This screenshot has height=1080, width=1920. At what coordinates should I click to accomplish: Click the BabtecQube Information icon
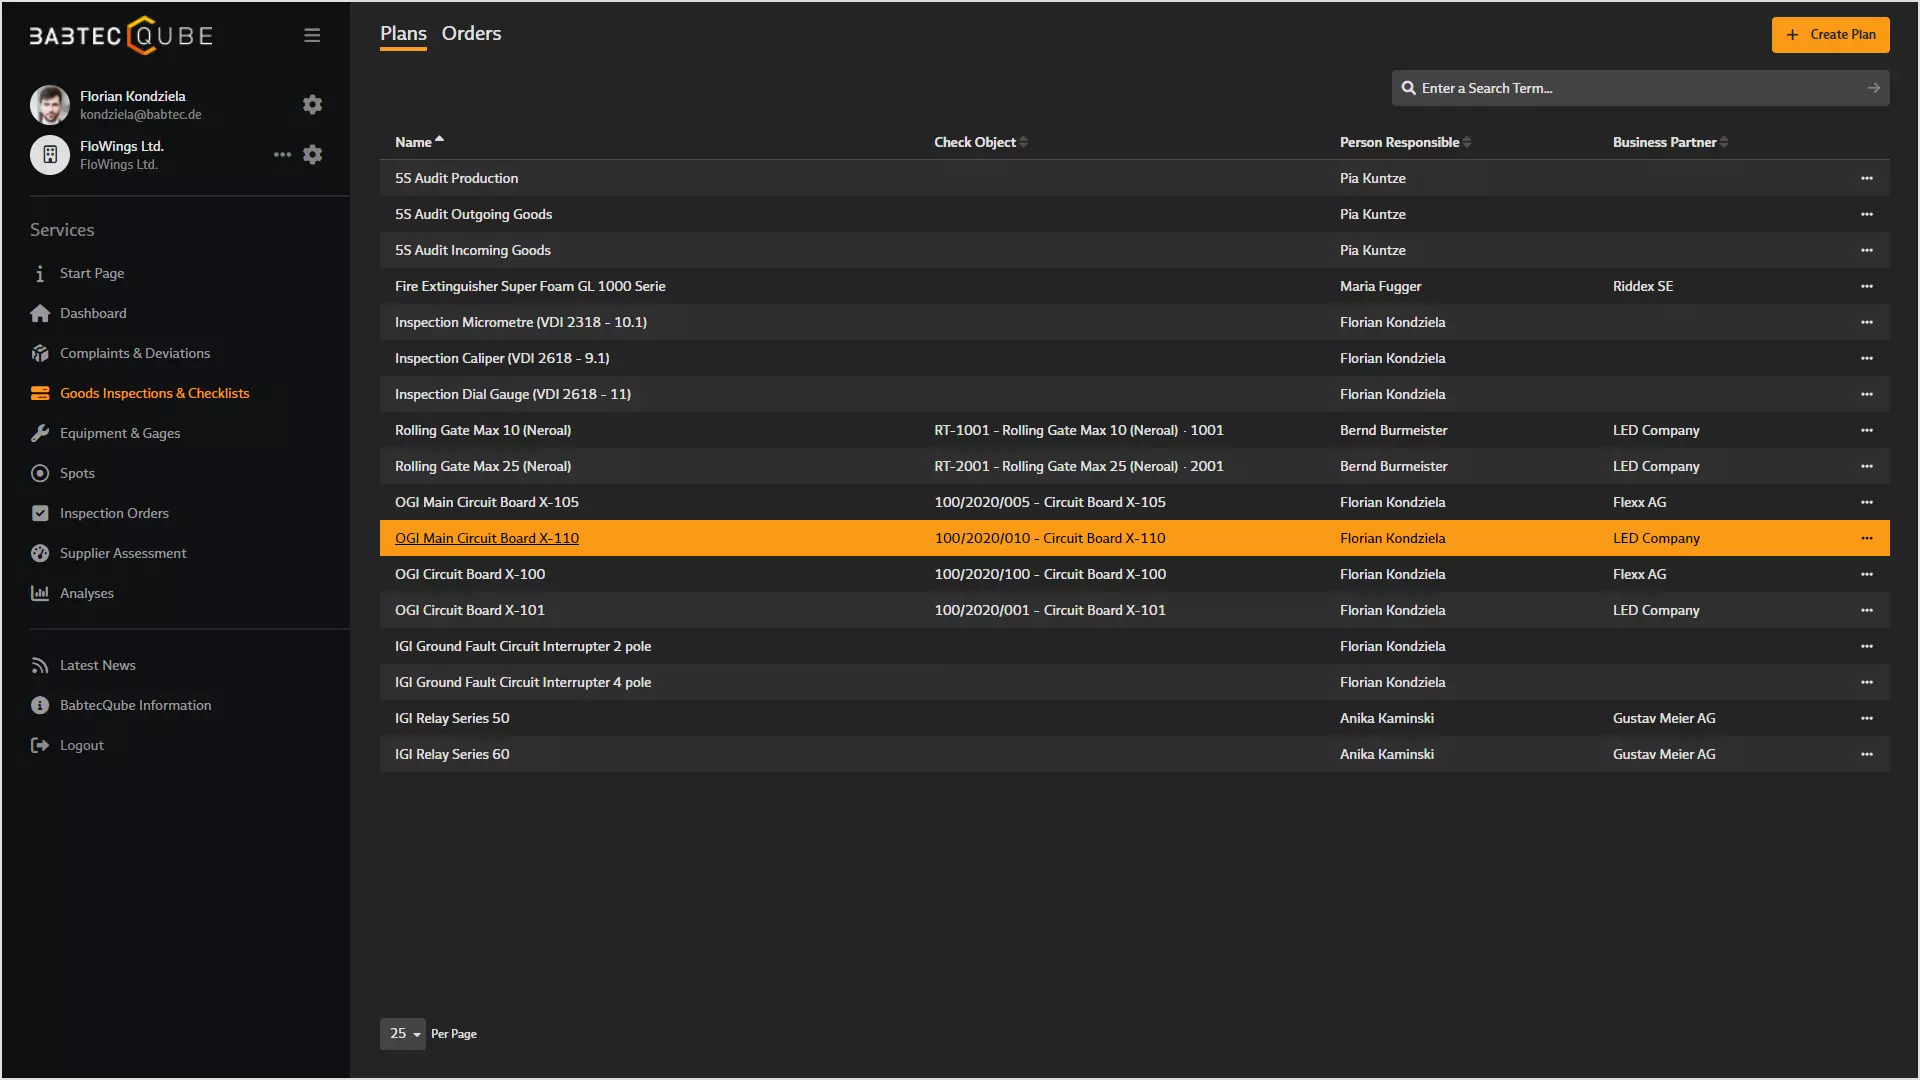pos(40,705)
